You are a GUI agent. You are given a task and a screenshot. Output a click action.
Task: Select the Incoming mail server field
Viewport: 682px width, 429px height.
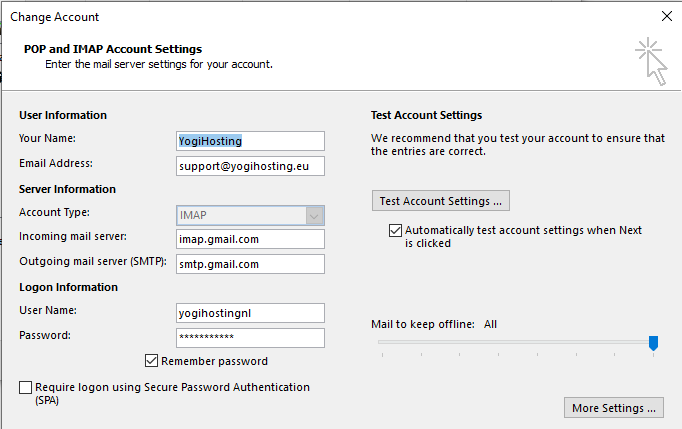tap(250, 239)
